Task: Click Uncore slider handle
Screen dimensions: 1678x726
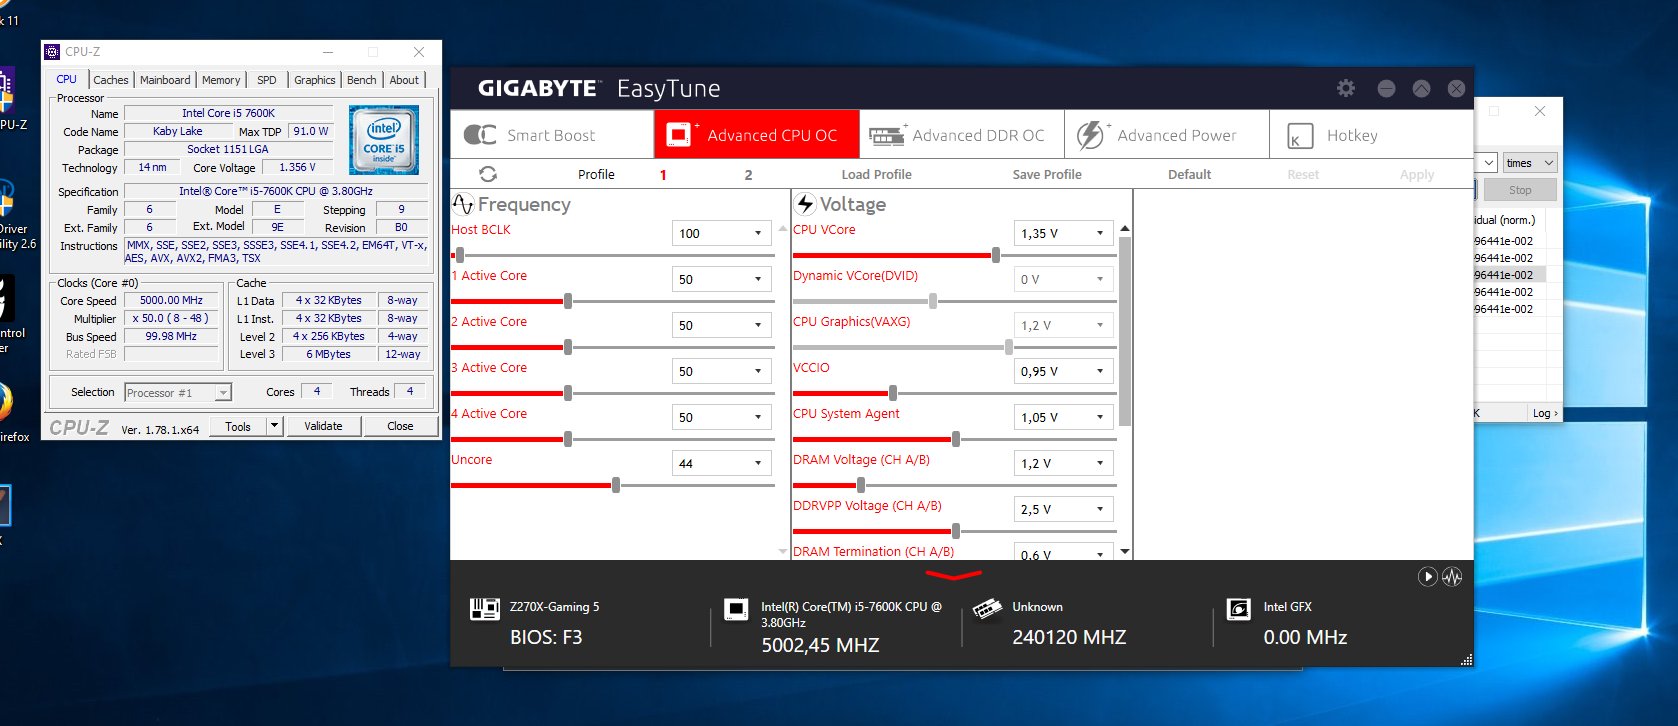Action: [616, 485]
